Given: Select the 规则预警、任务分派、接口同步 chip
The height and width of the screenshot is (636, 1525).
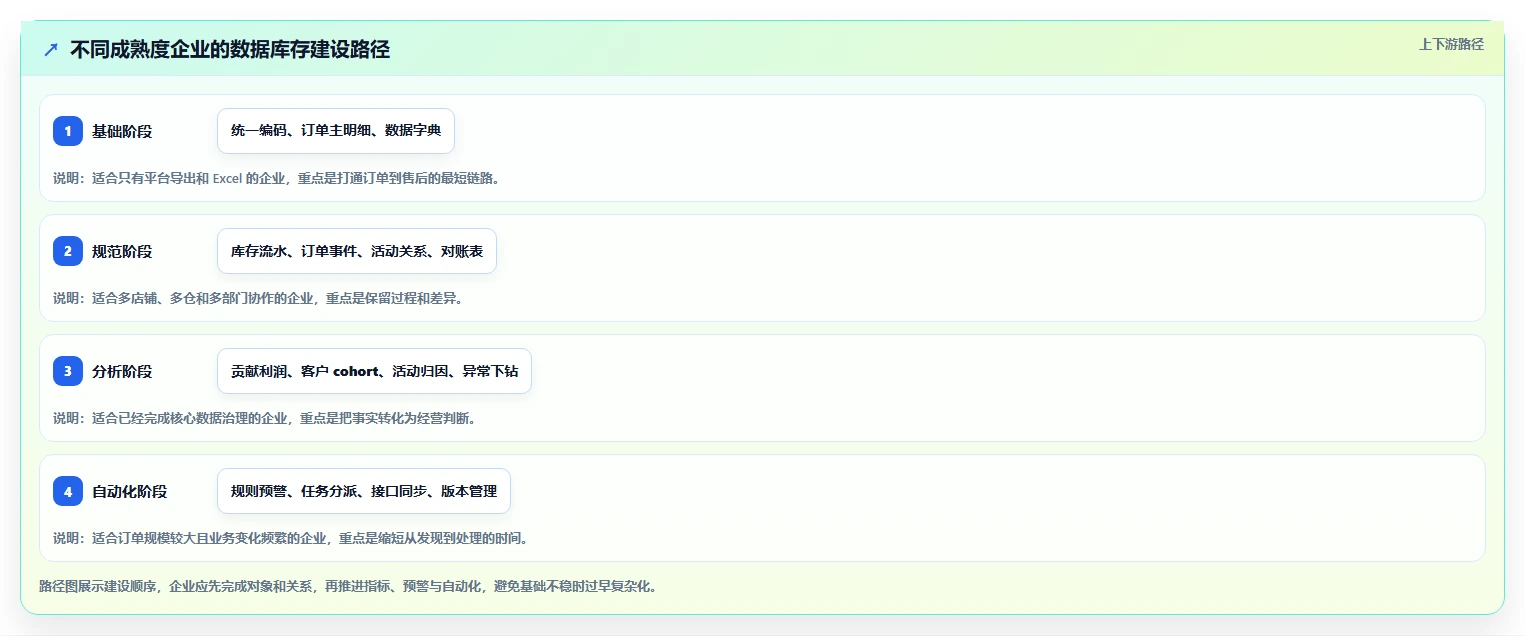Looking at the screenshot, I should (364, 491).
